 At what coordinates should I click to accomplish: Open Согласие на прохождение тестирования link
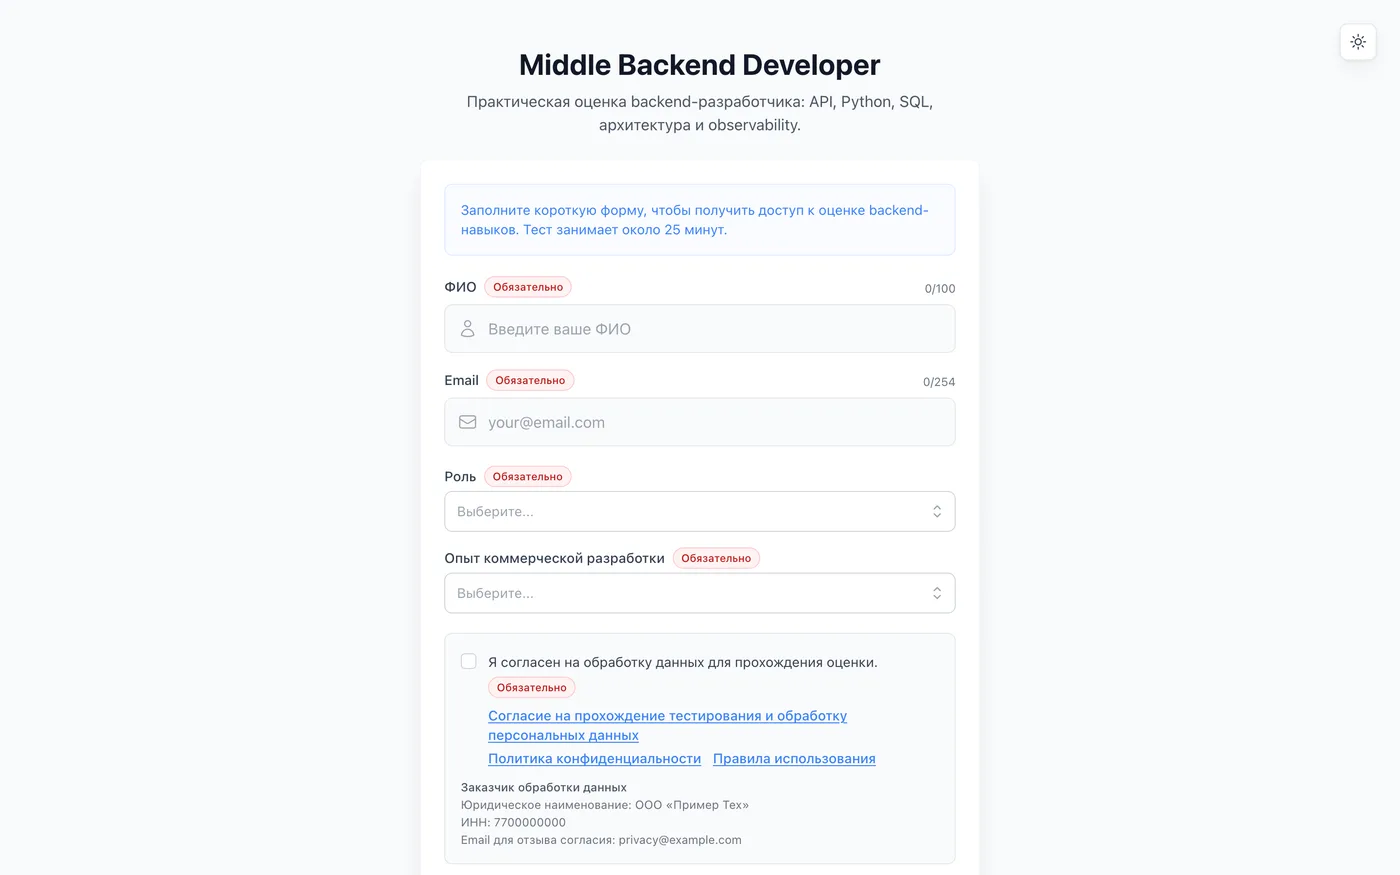coord(667,725)
